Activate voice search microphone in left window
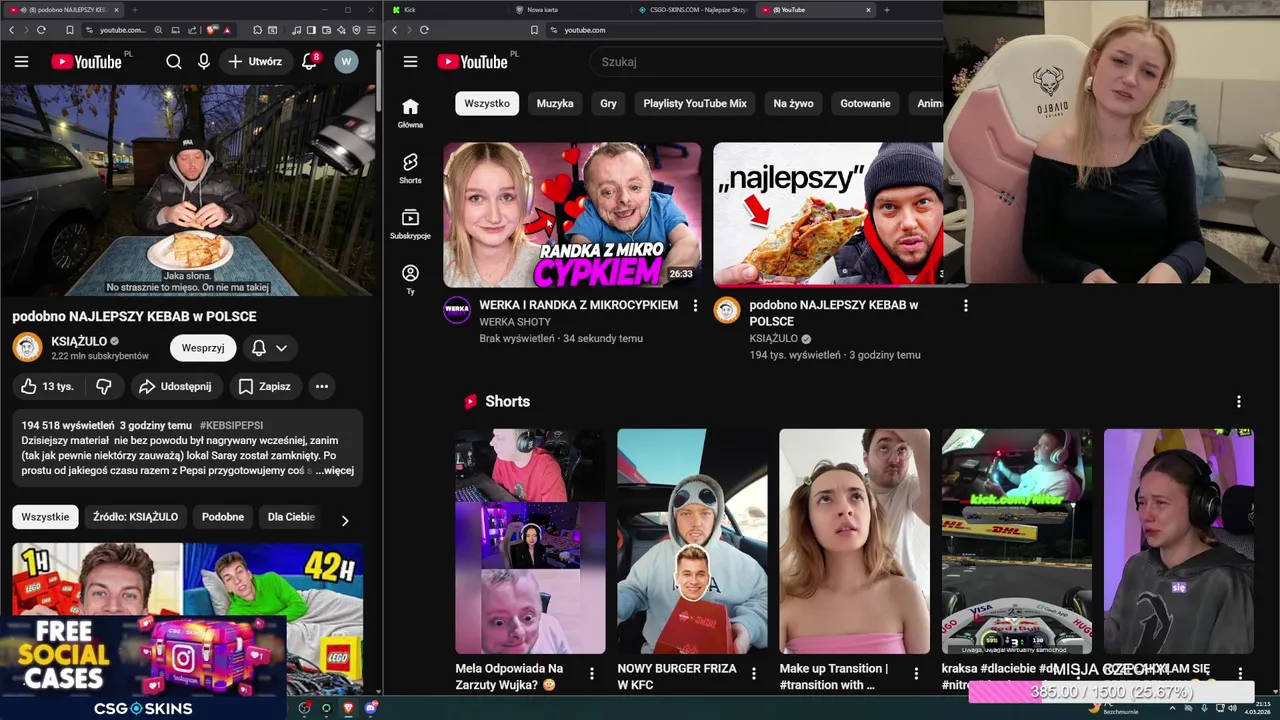Image resolution: width=1280 pixels, height=720 pixels. pyautogui.click(x=204, y=61)
